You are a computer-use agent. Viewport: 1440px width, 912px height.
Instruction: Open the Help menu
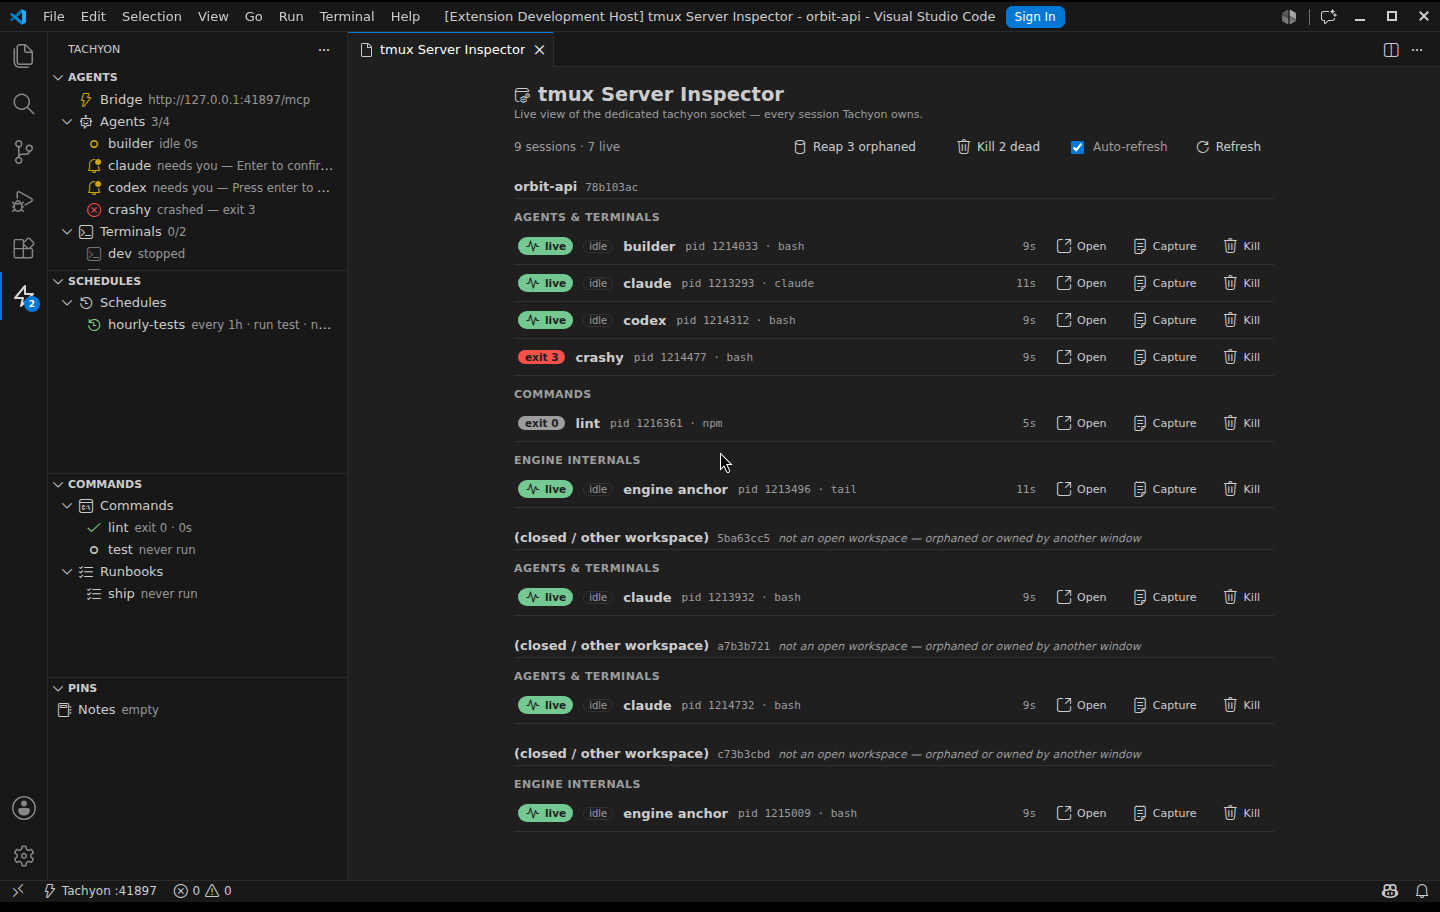pyautogui.click(x=405, y=16)
